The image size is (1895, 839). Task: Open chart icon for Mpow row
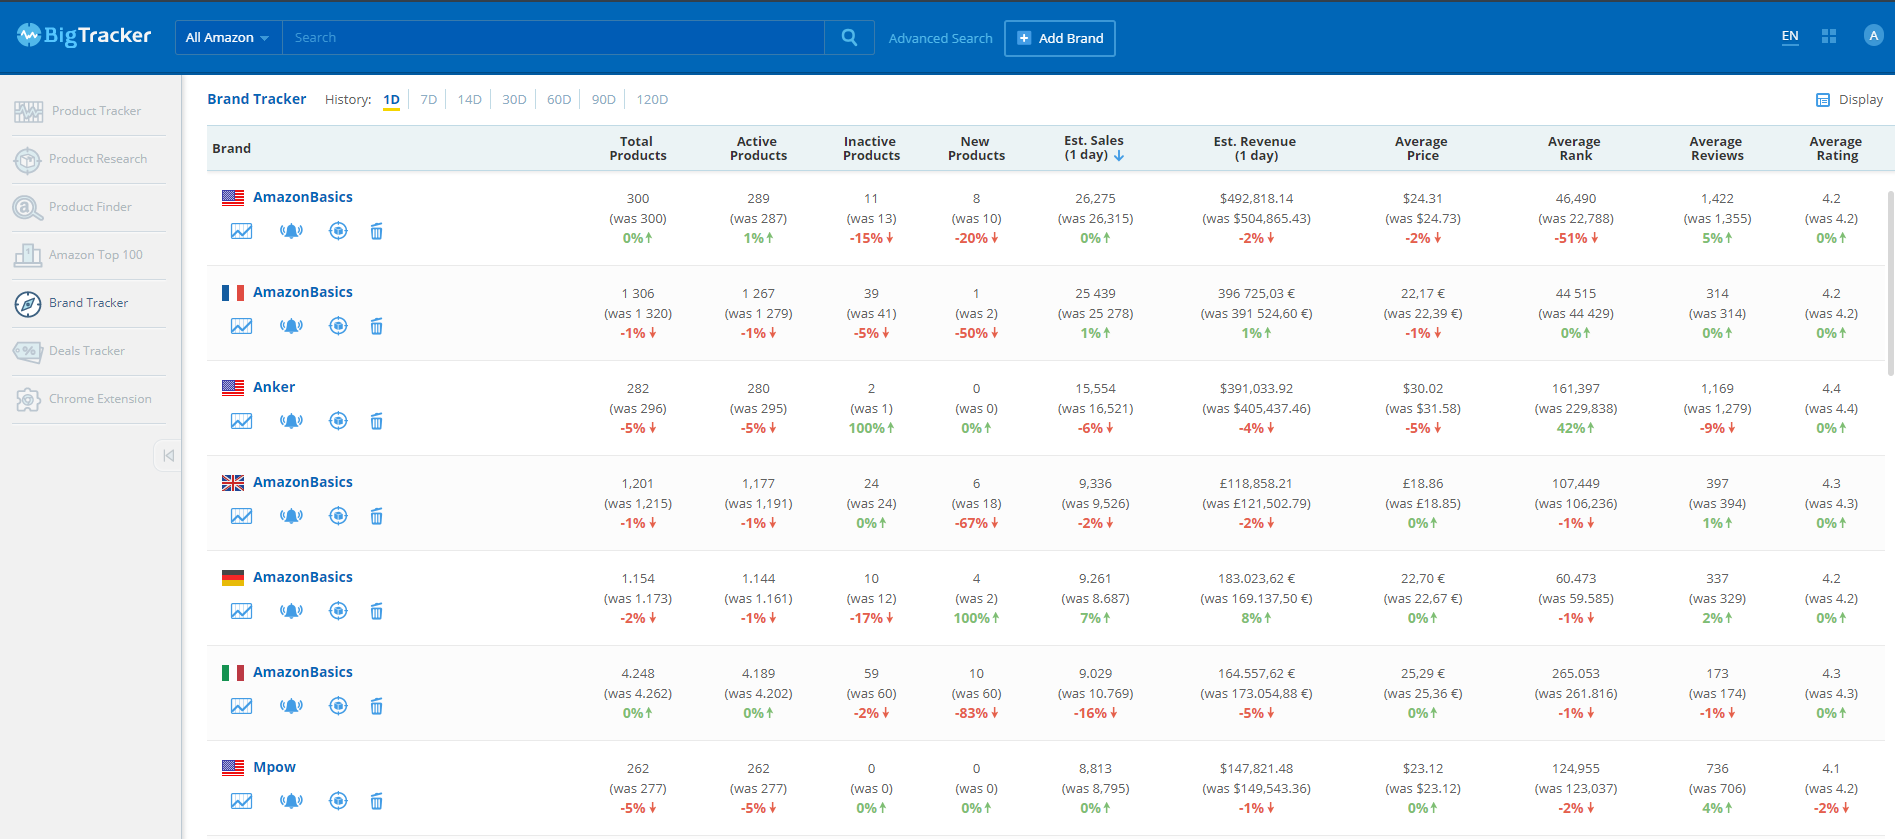(241, 801)
